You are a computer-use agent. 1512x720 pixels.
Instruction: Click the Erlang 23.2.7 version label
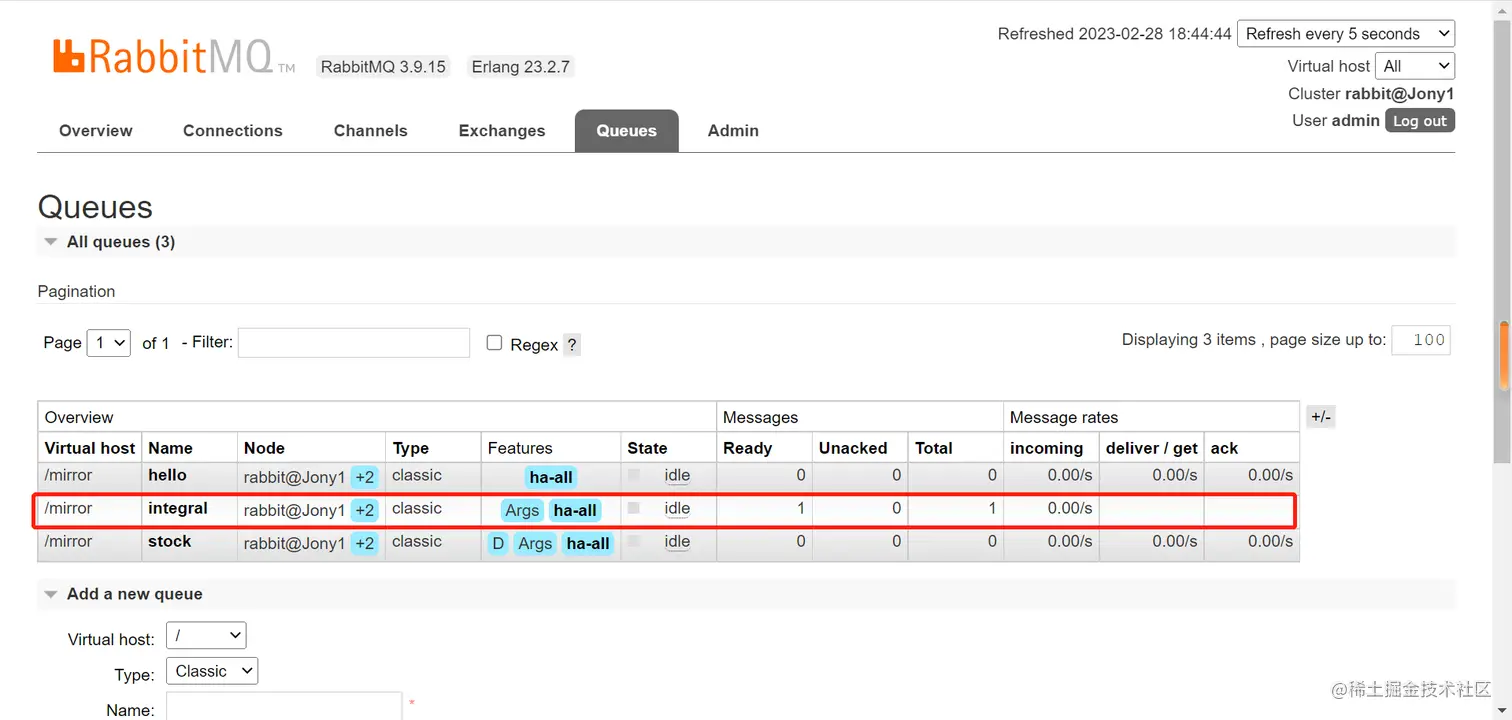click(x=521, y=67)
